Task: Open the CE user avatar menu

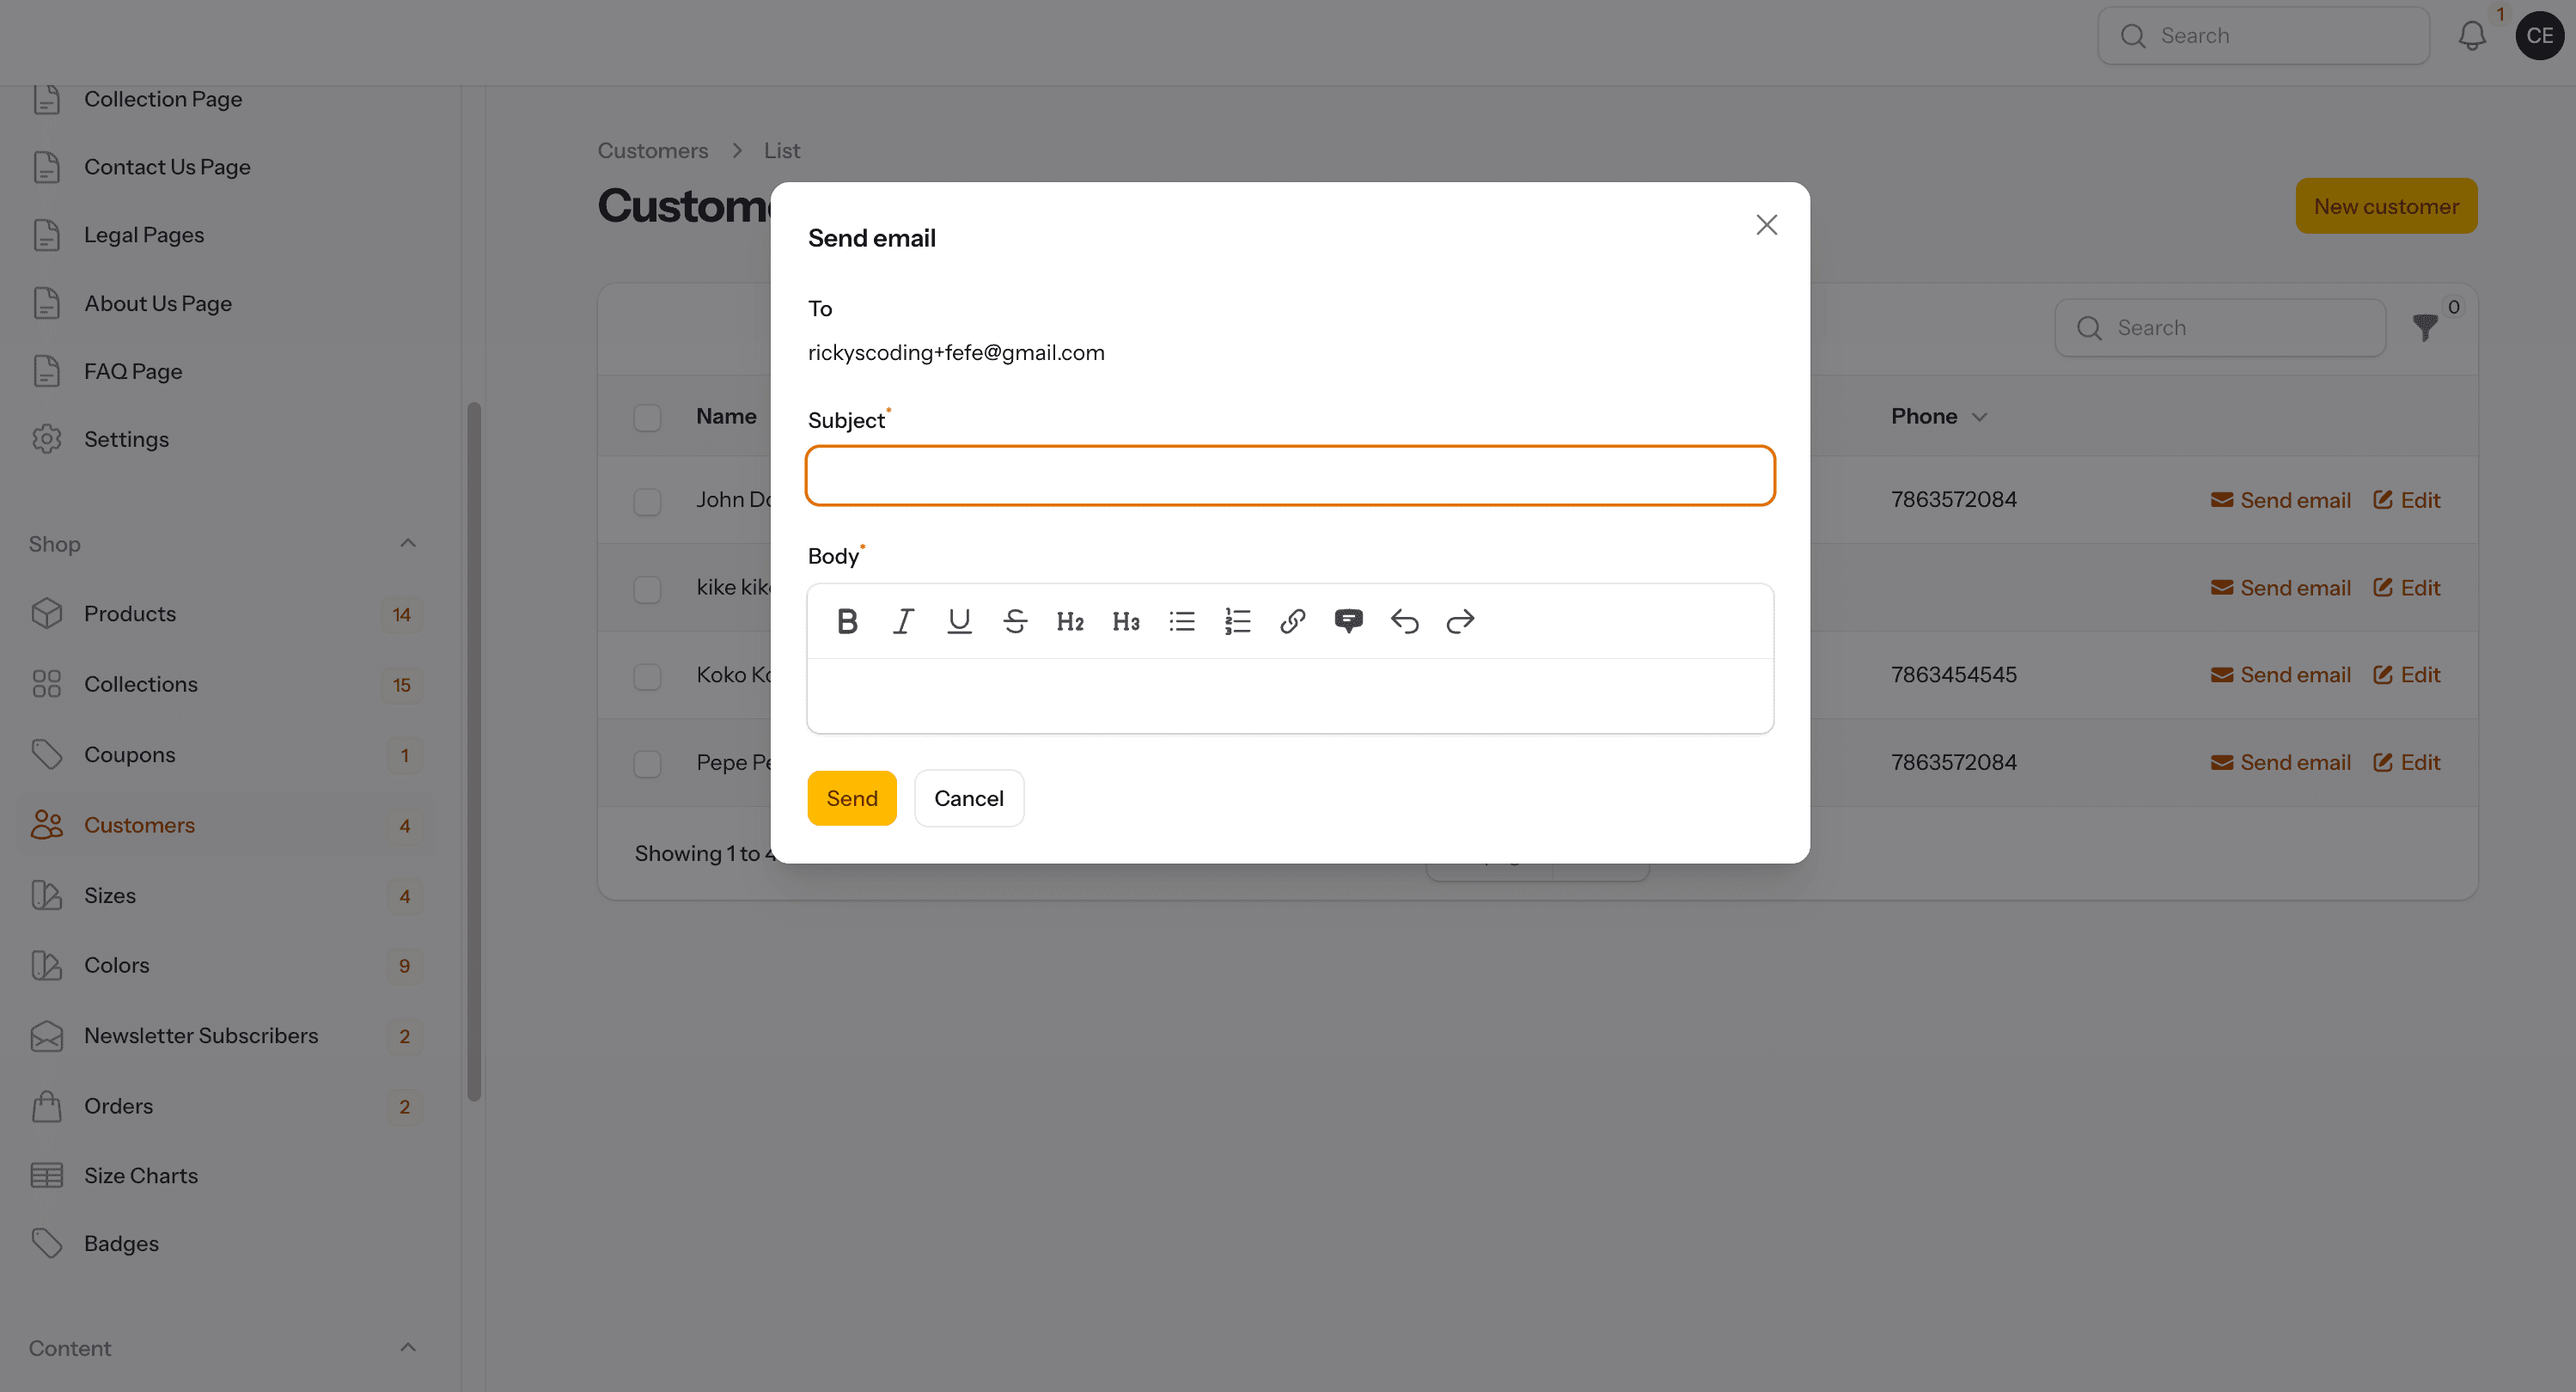Action: coord(2540,36)
